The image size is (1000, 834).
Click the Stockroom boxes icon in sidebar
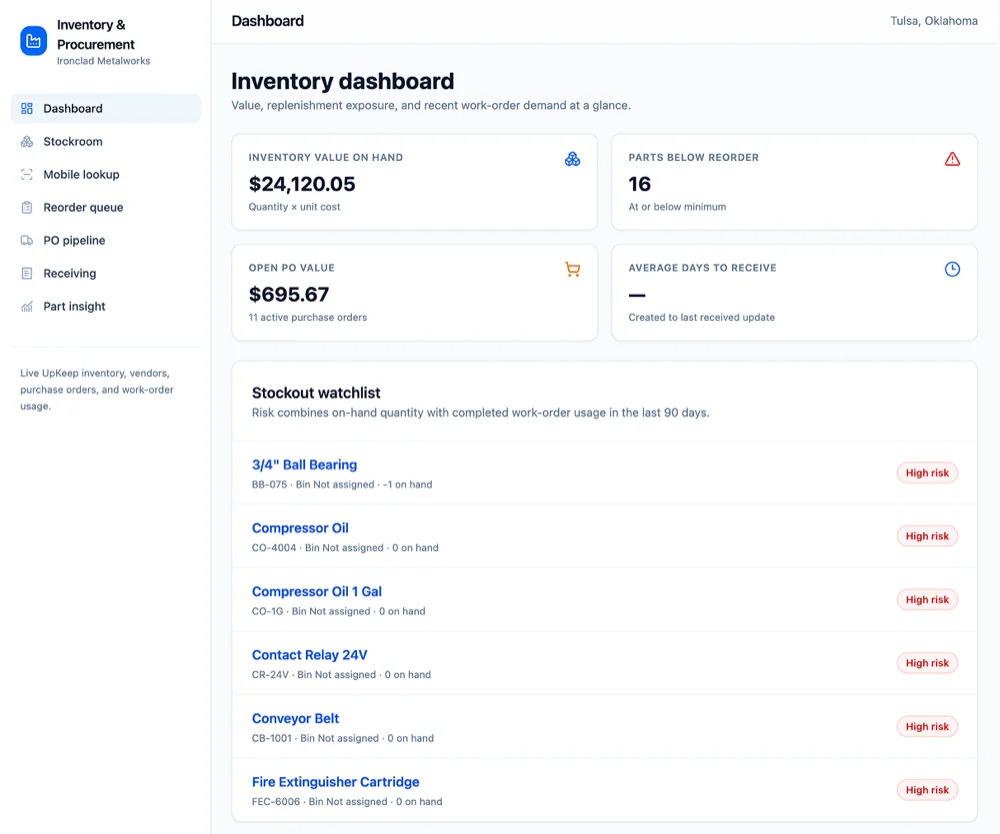(27, 142)
